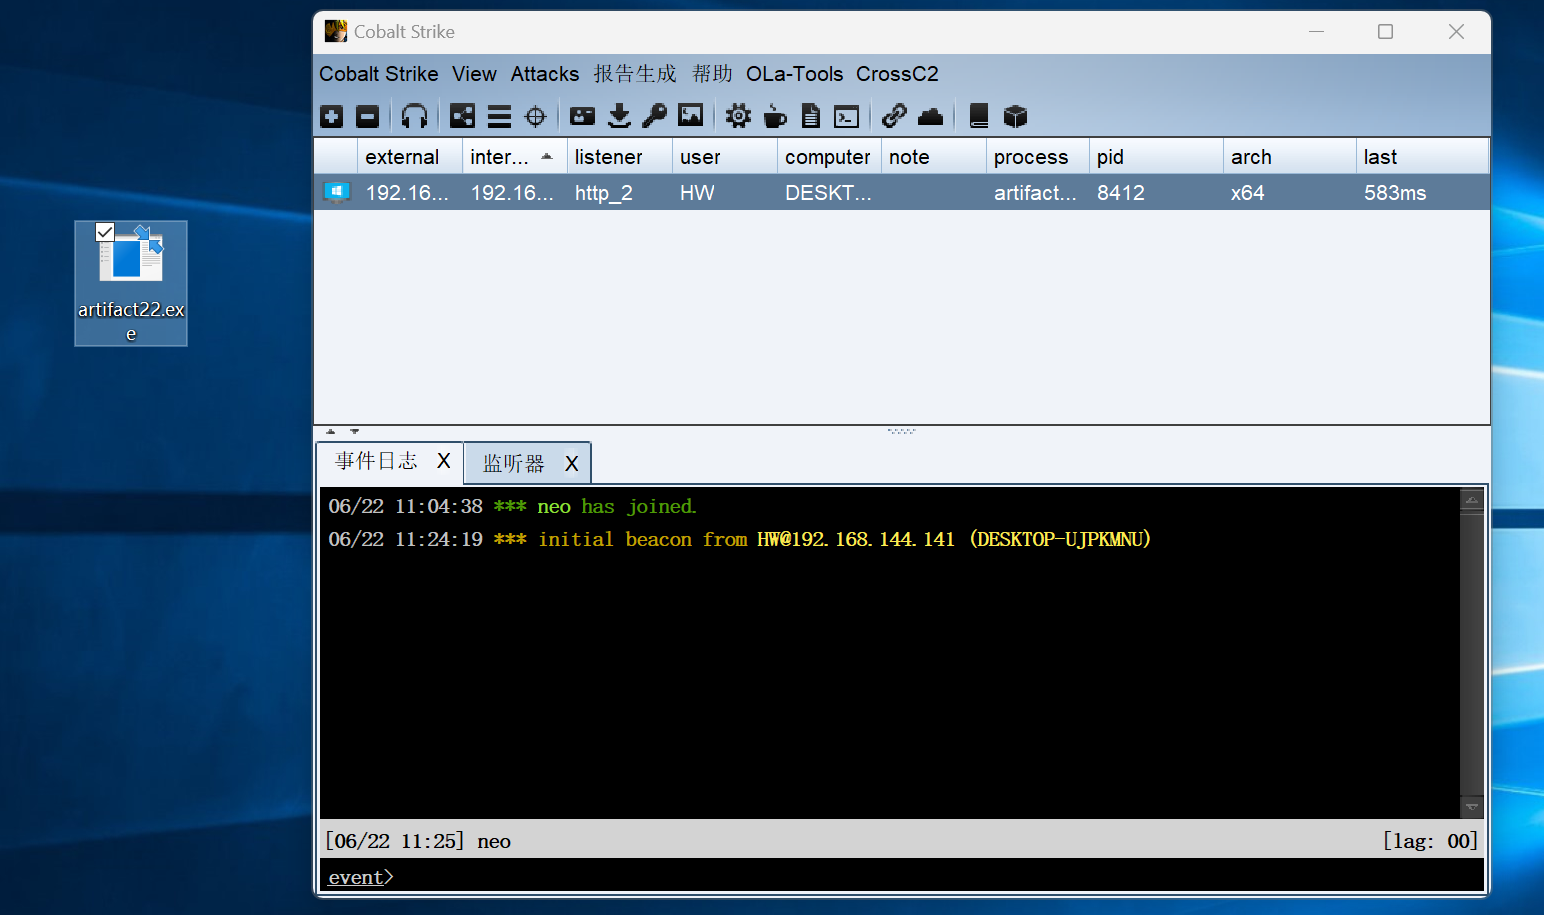Click the small down arrow on the panel splitter
Image resolution: width=1544 pixels, height=915 pixels.
click(354, 432)
